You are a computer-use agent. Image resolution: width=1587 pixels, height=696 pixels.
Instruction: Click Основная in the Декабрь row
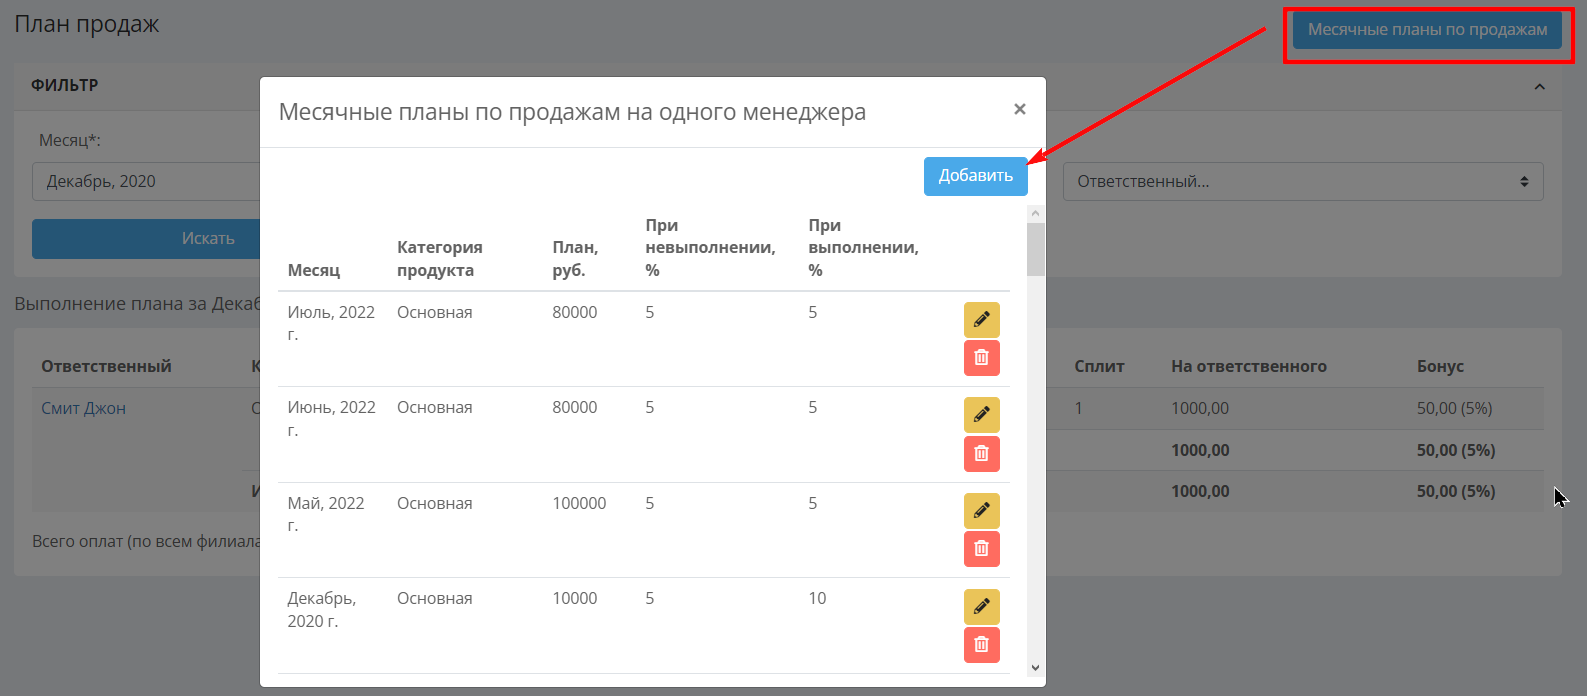(x=435, y=599)
